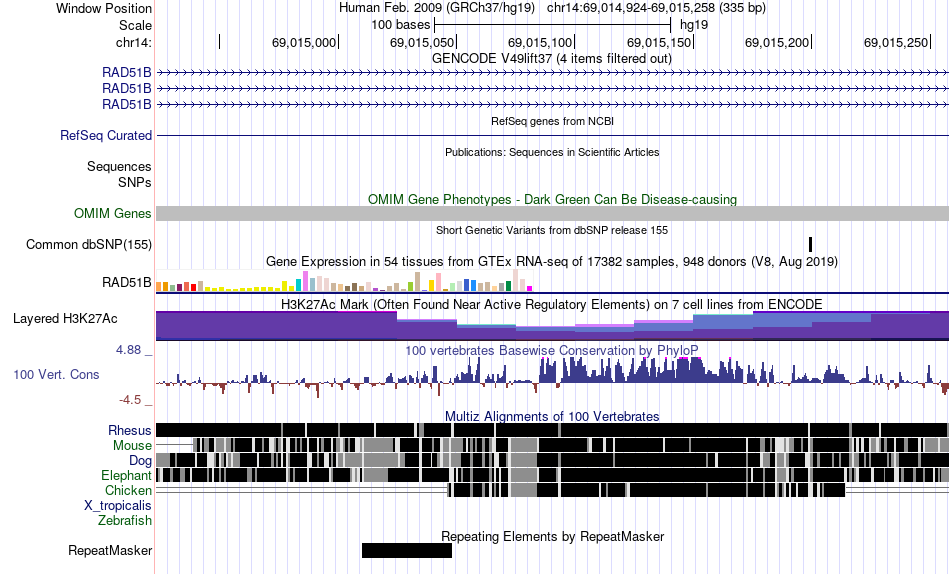Click the Multiz Alignments of 100 Vertebrates title
950x574 pixels.
pyautogui.click(x=552, y=416)
